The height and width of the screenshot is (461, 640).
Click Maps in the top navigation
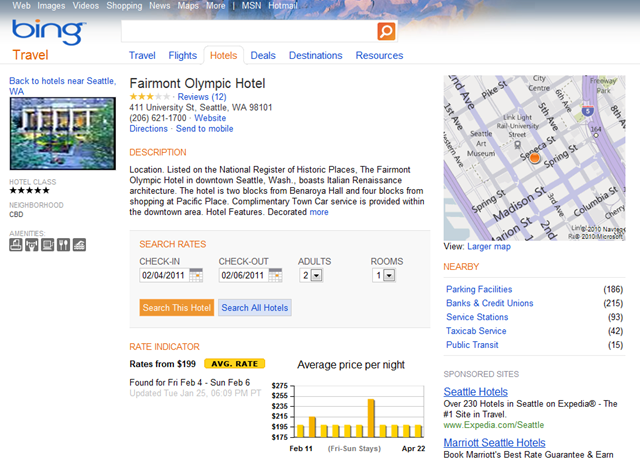coord(188,6)
